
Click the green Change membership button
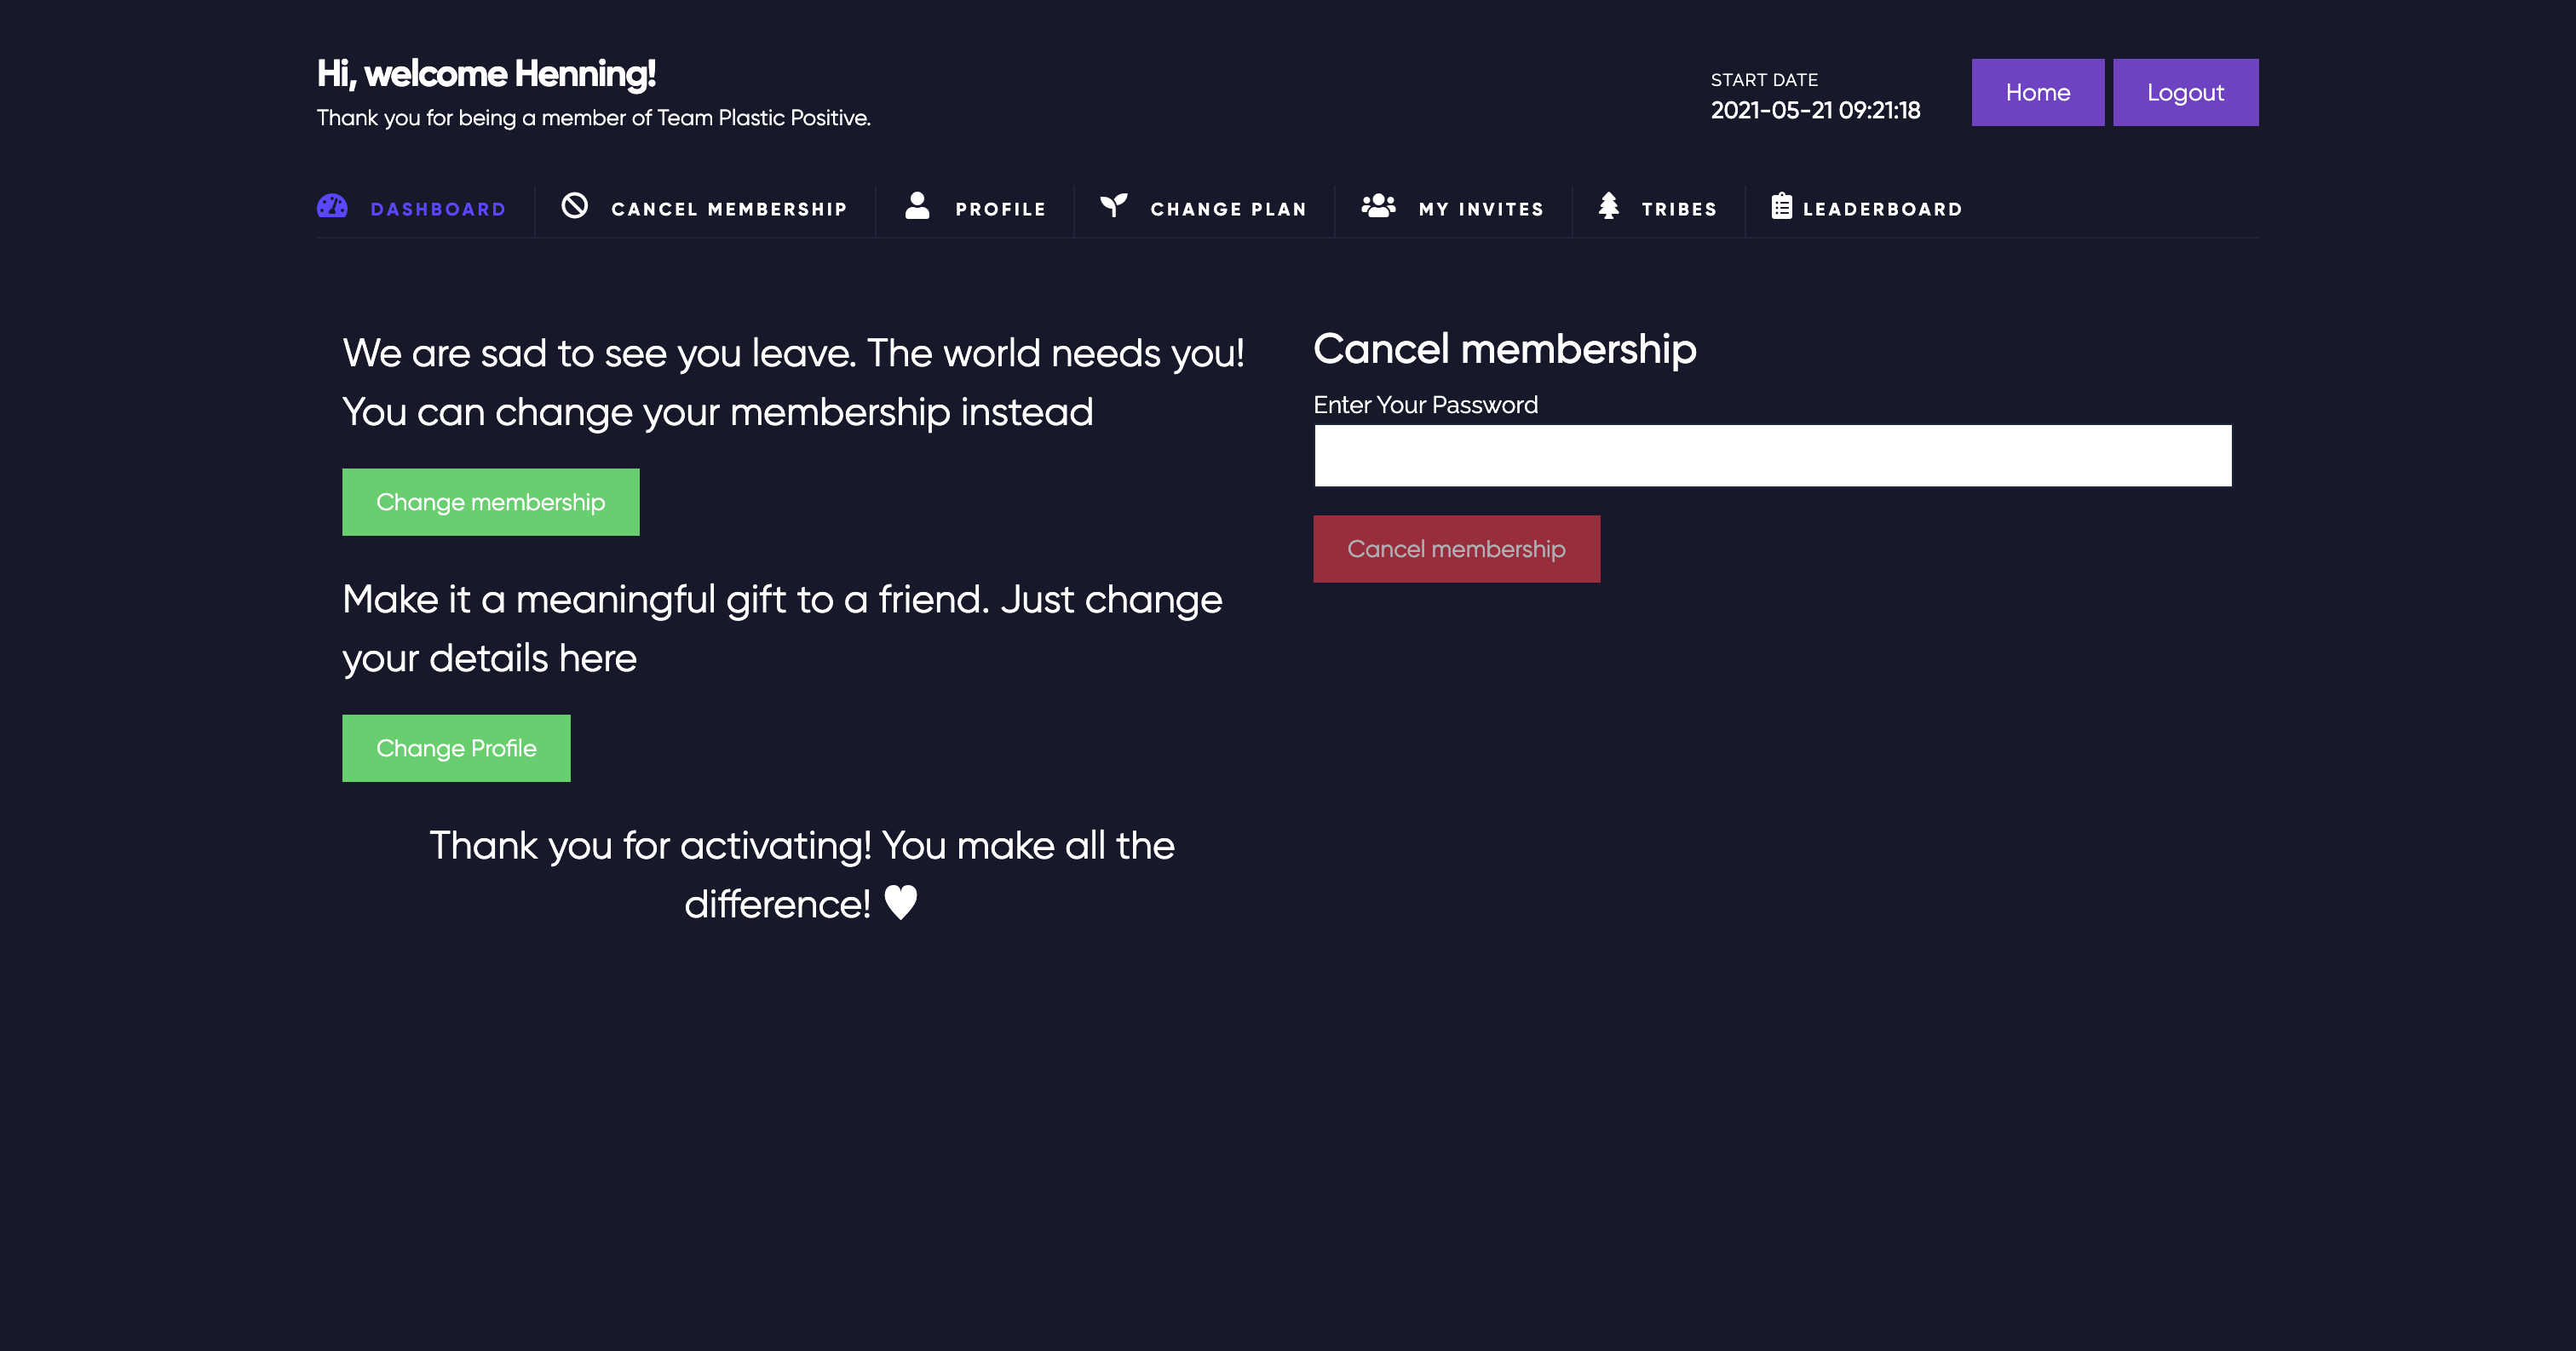pos(490,502)
